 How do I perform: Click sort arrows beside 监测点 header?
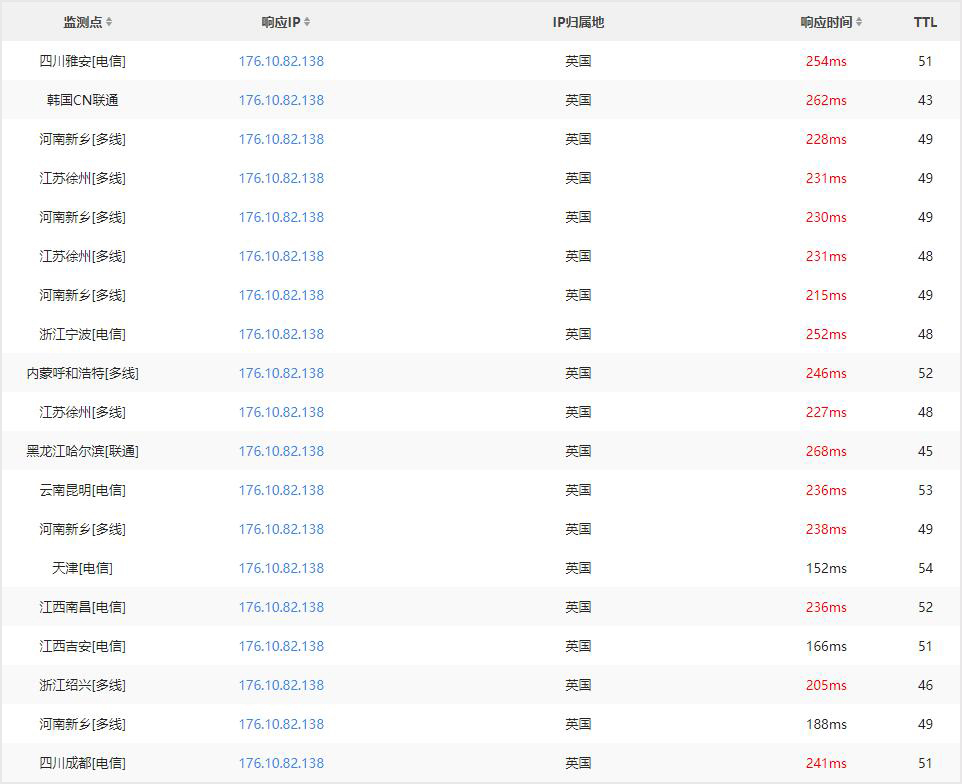(109, 22)
